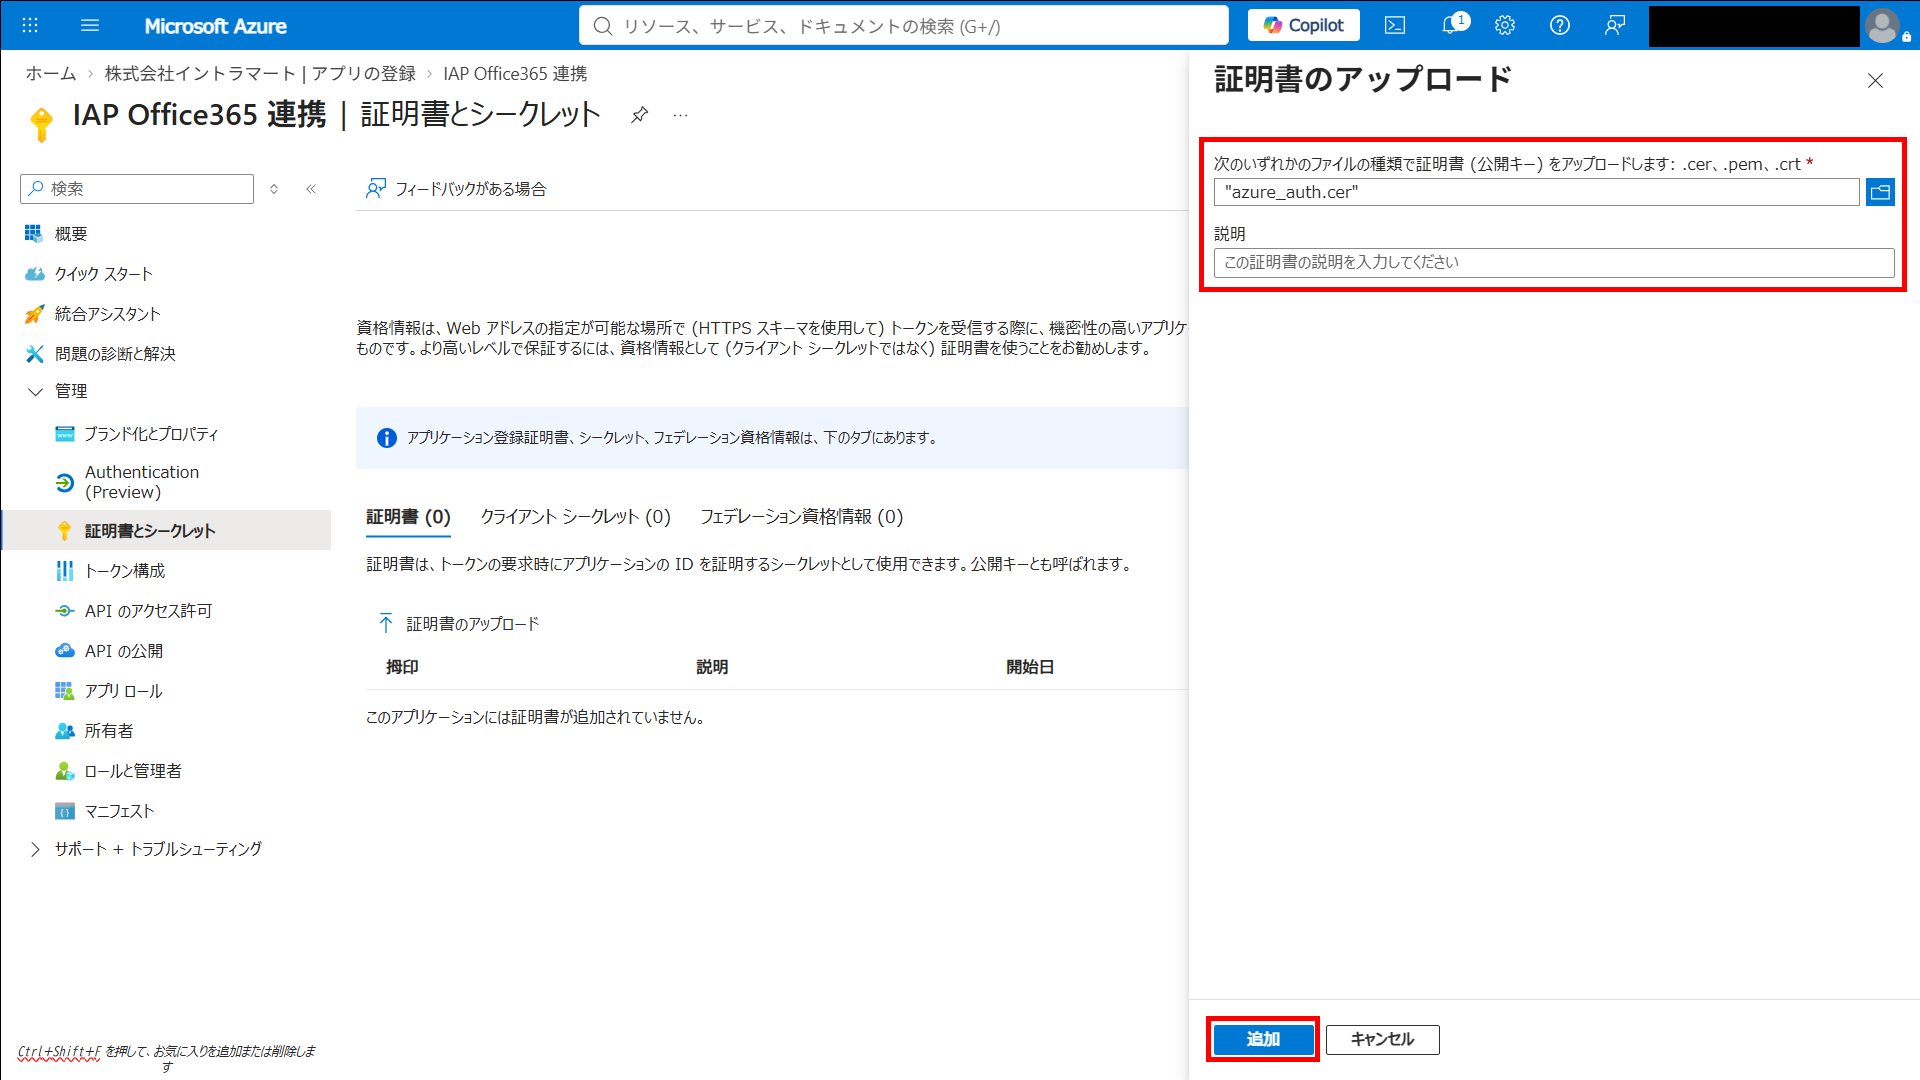Click the feedback icon in top bar
The height and width of the screenshot is (1080, 1920).
[x=1615, y=25]
